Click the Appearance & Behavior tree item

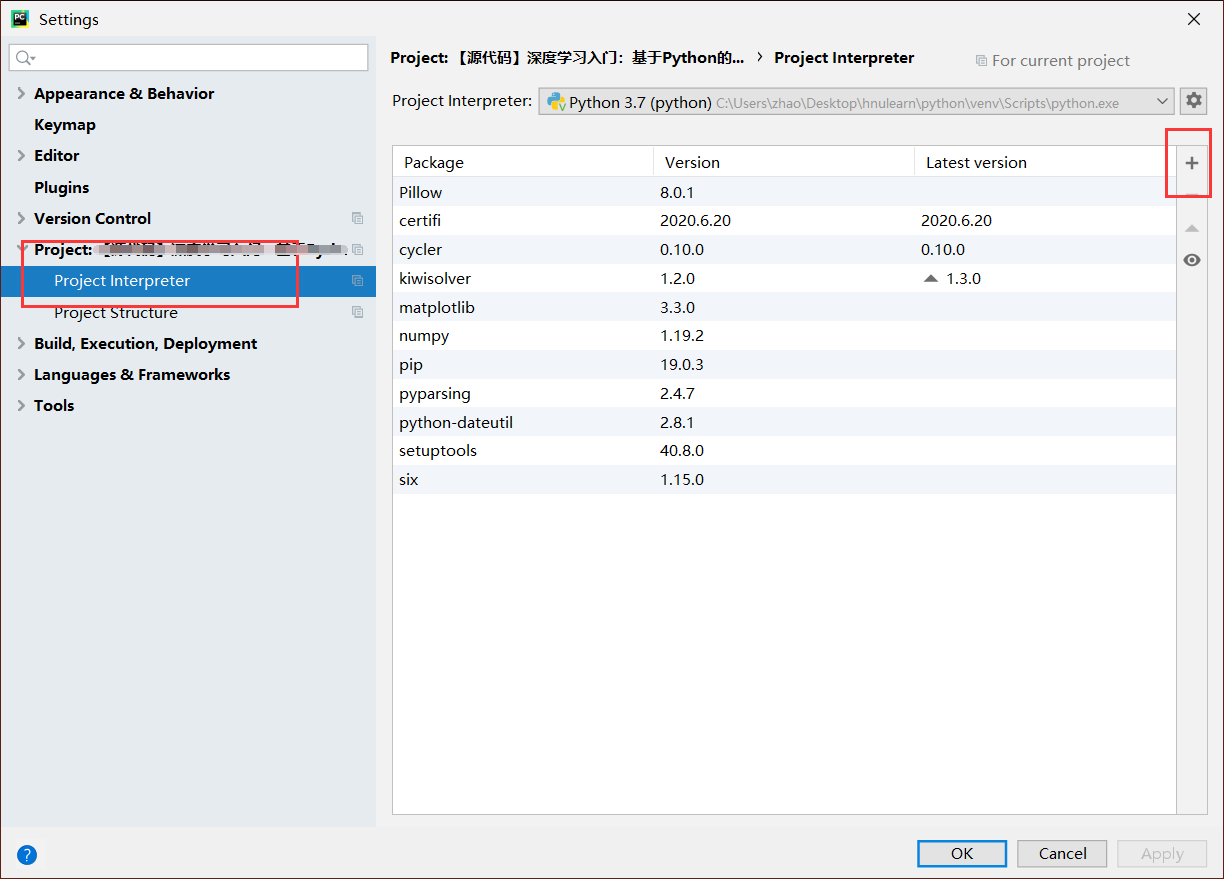[124, 94]
